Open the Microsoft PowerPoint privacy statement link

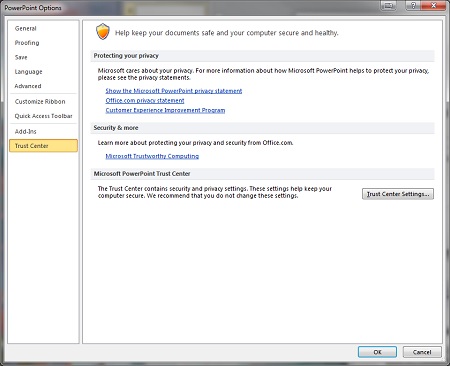pos(174,91)
